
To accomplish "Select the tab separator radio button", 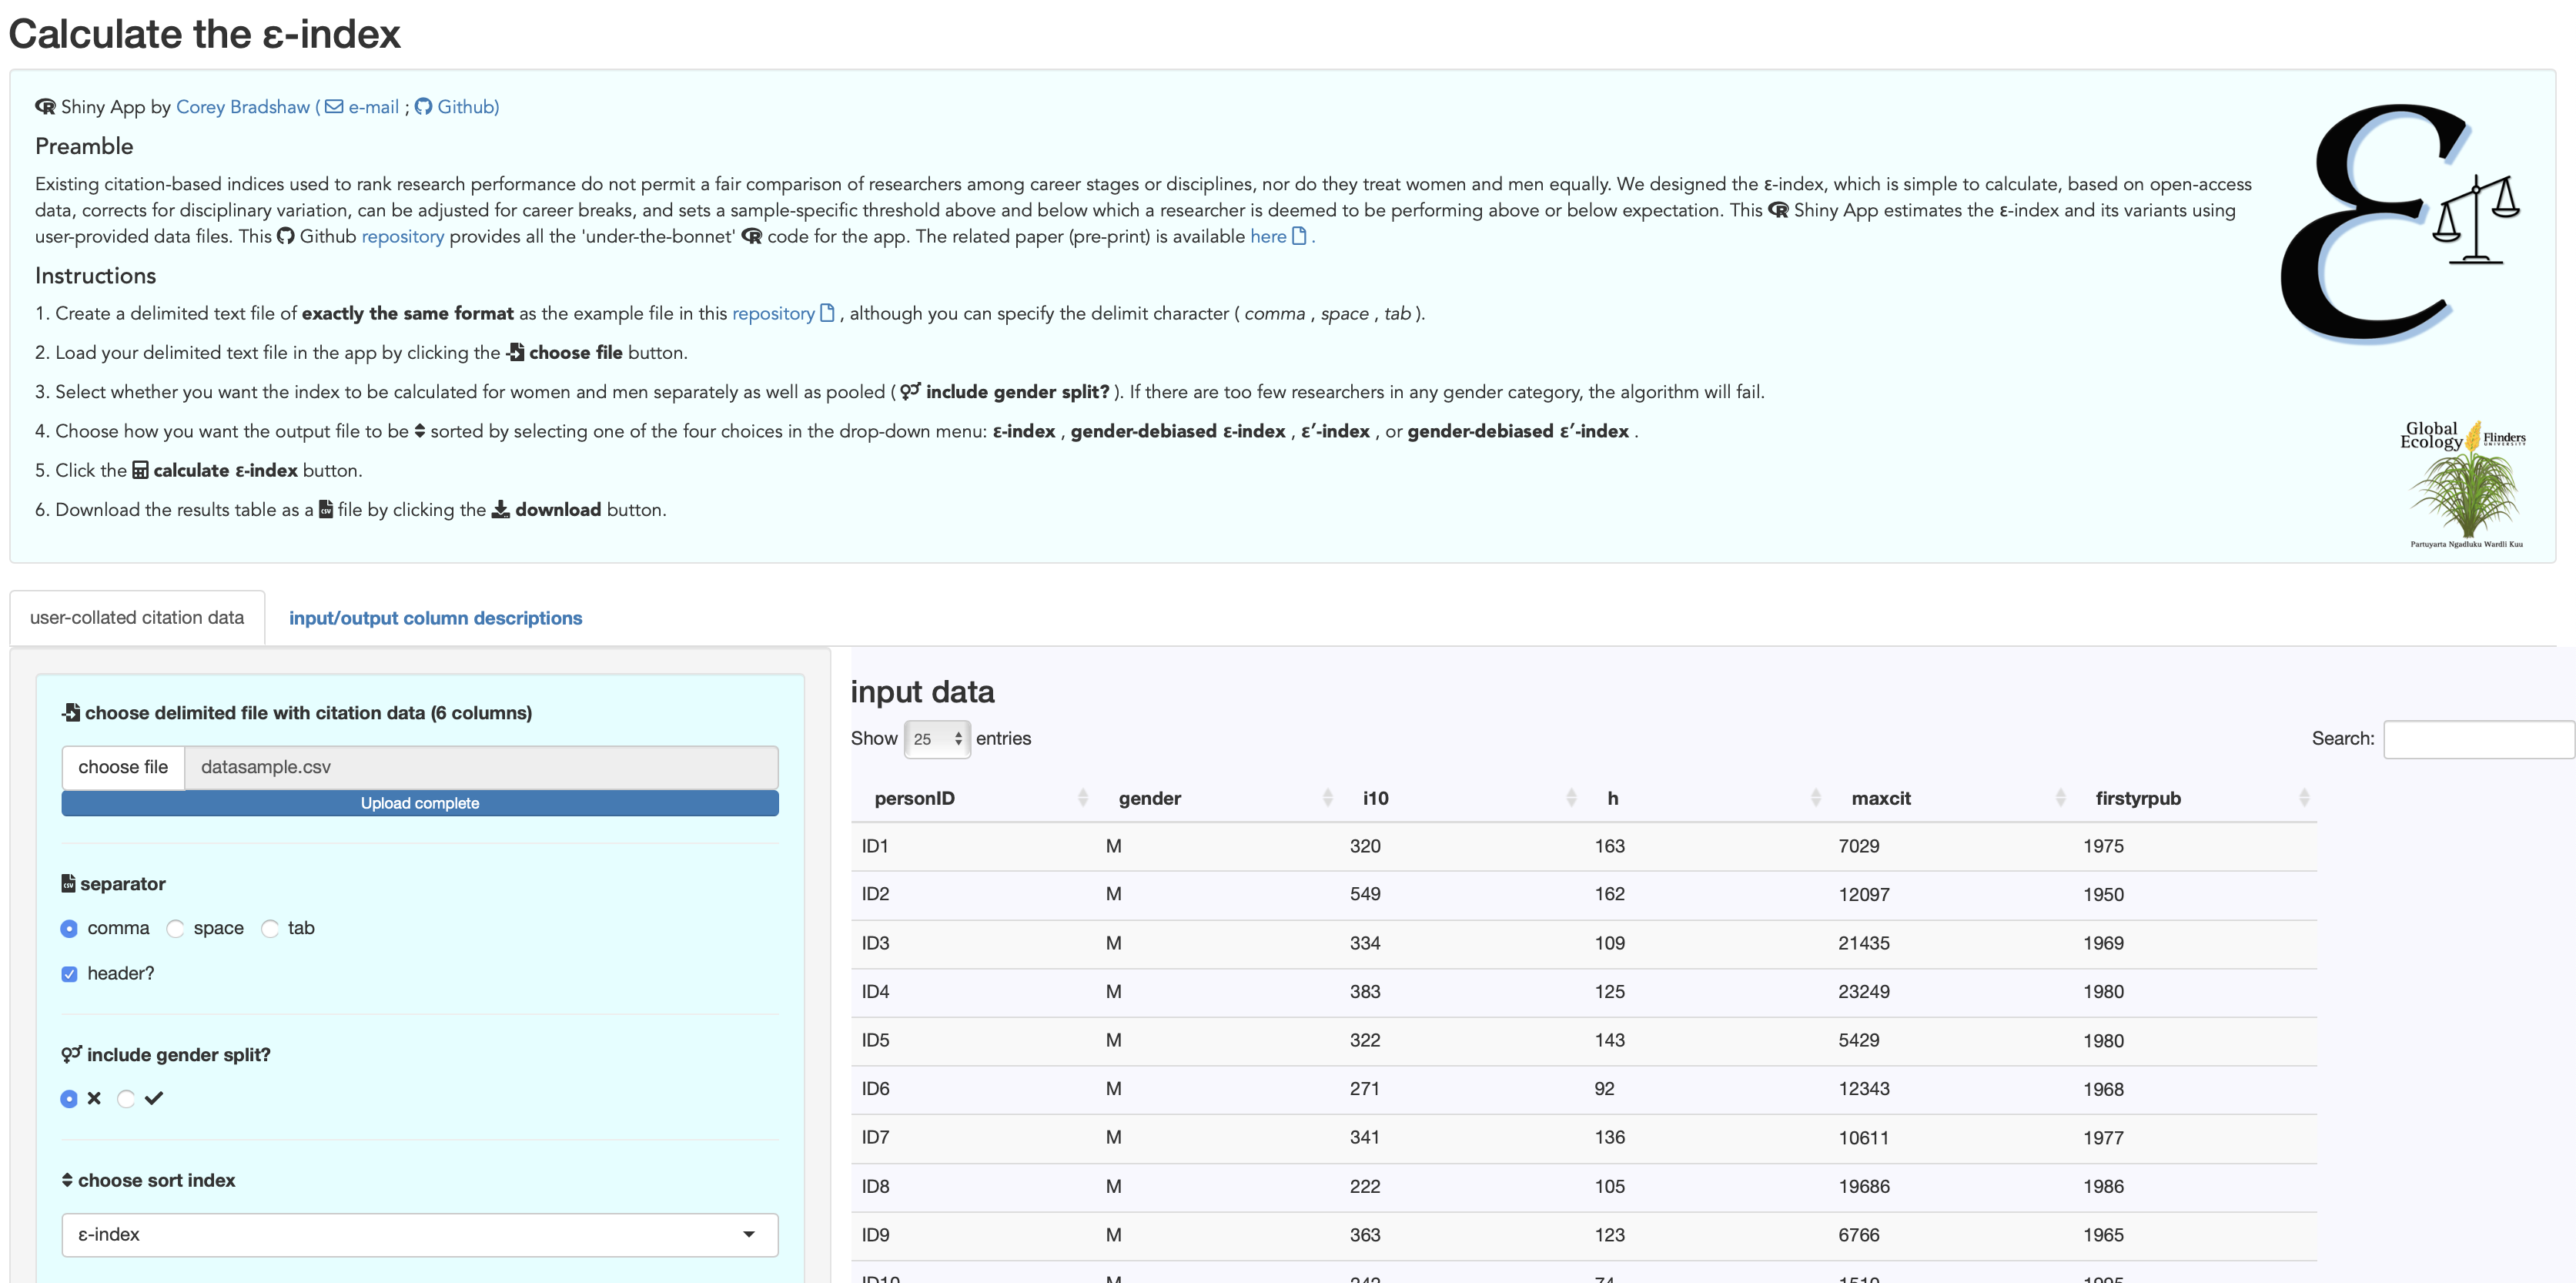I will [270, 929].
